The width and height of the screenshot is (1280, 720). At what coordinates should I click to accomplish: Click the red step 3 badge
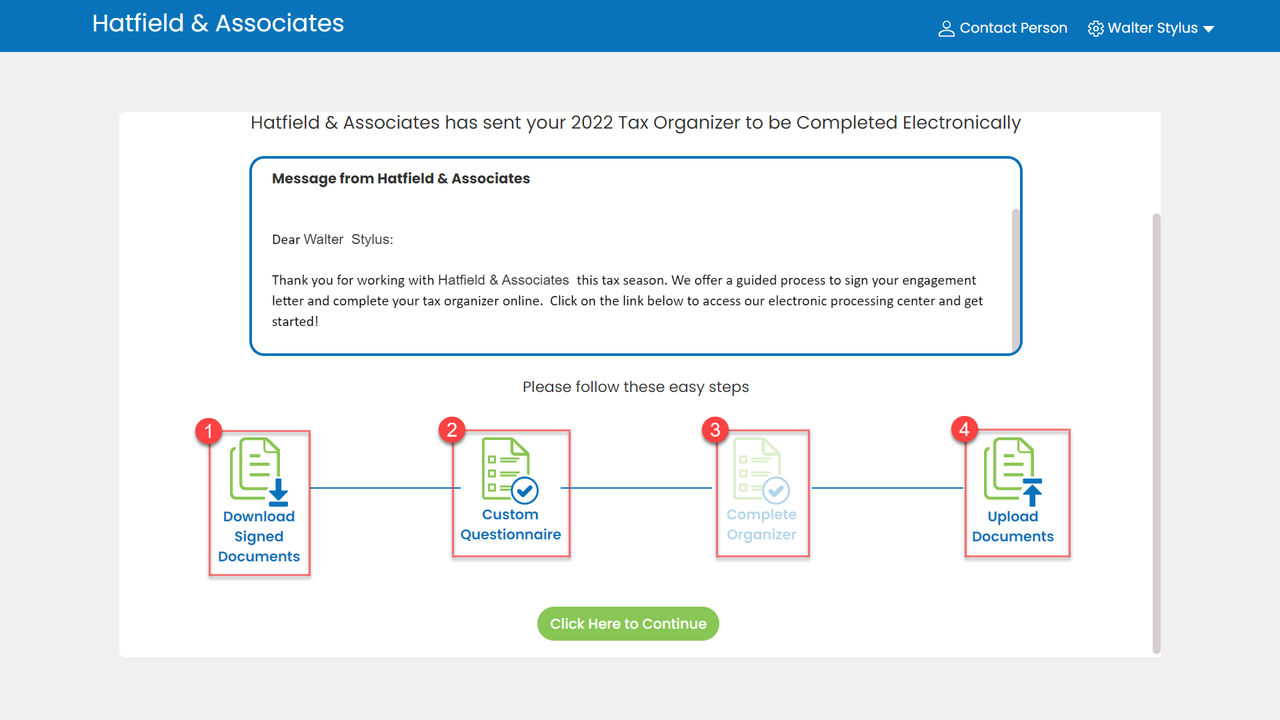pyautogui.click(x=714, y=430)
